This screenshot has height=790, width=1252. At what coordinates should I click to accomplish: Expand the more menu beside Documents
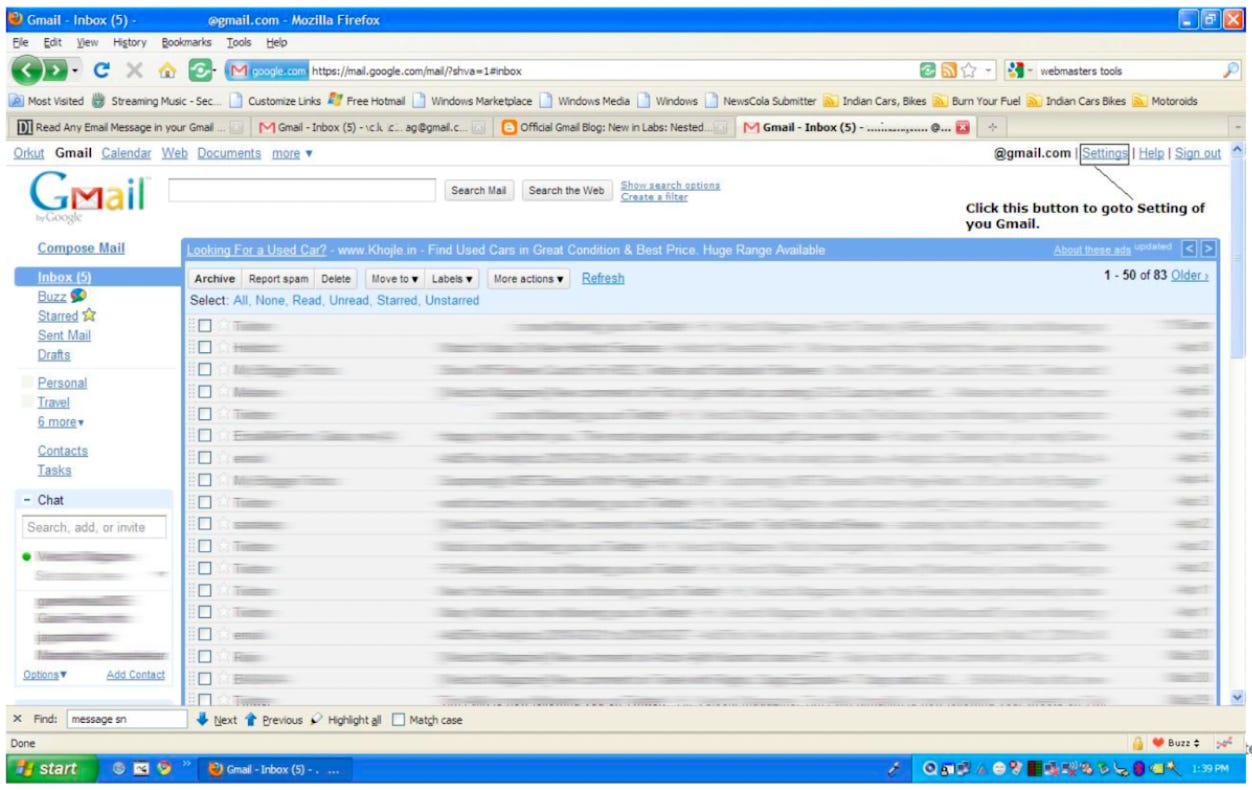coord(292,153)
